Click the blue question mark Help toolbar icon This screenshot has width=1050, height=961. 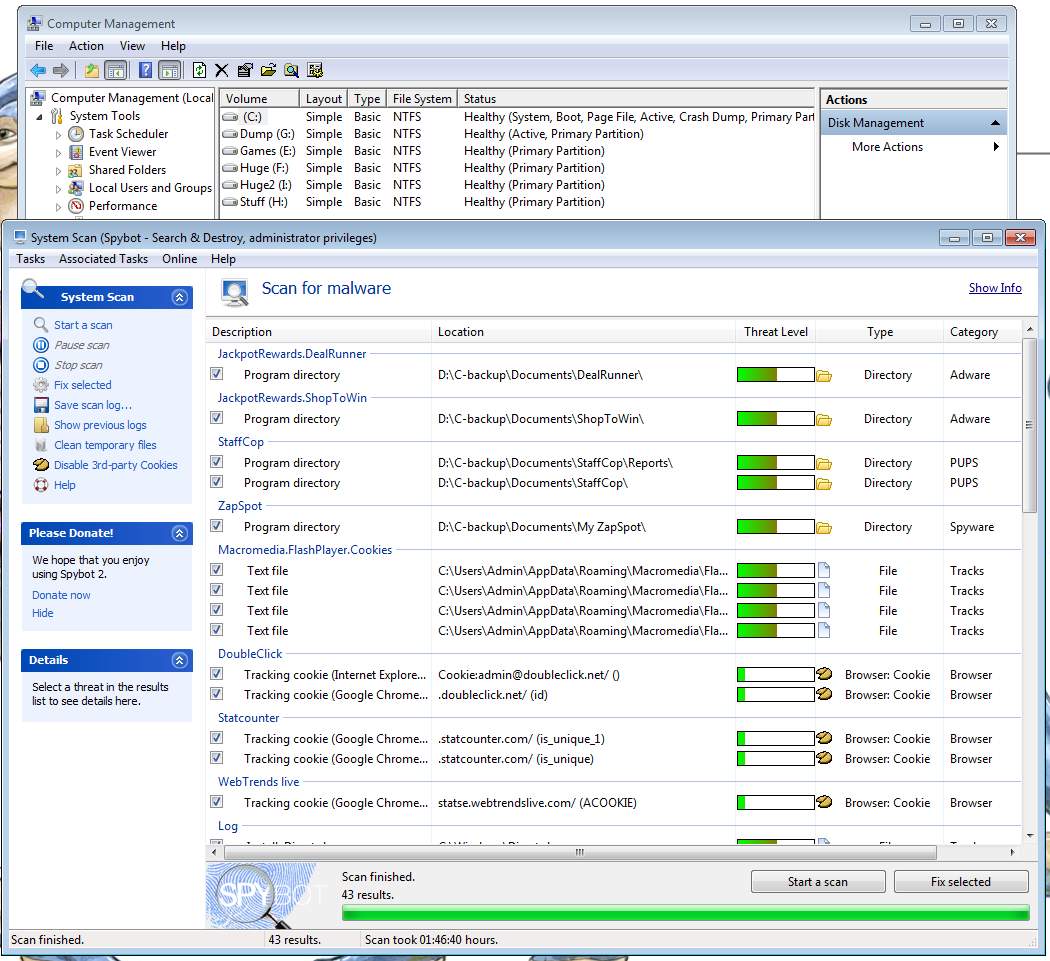click(145, 70)
